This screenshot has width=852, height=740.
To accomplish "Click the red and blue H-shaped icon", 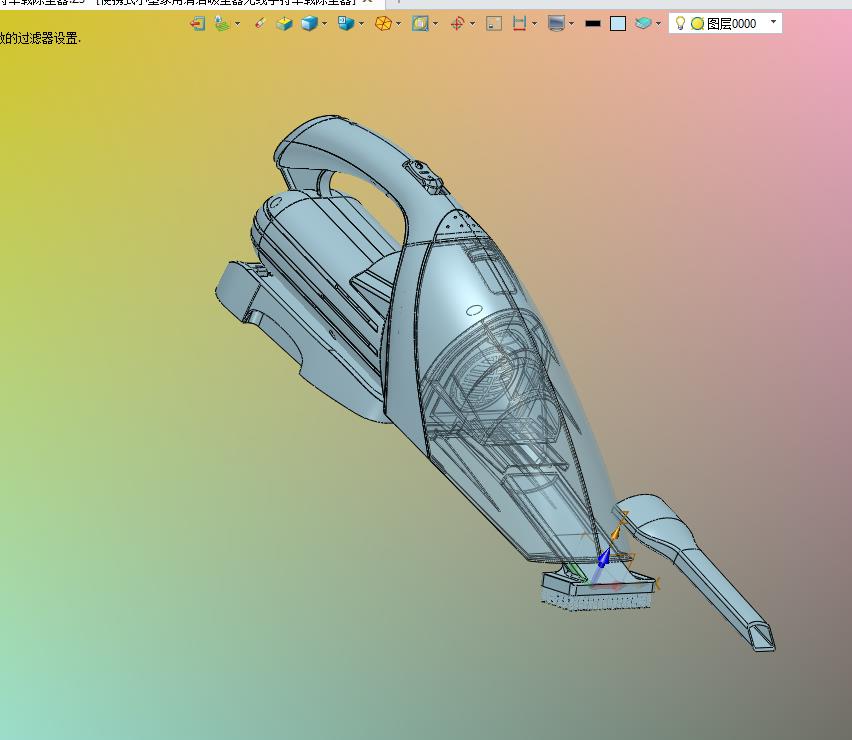I will pos(519,23).
